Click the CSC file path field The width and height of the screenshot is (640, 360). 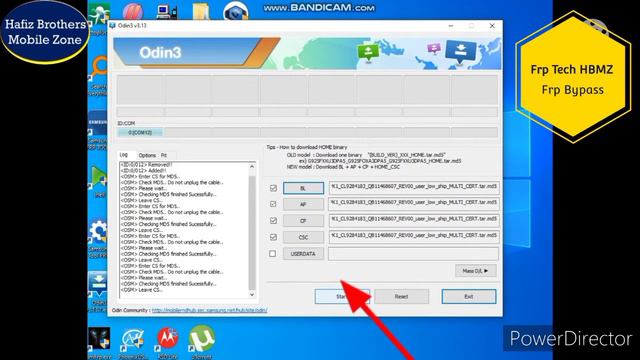pyautogui.click(x=413, y=236)
